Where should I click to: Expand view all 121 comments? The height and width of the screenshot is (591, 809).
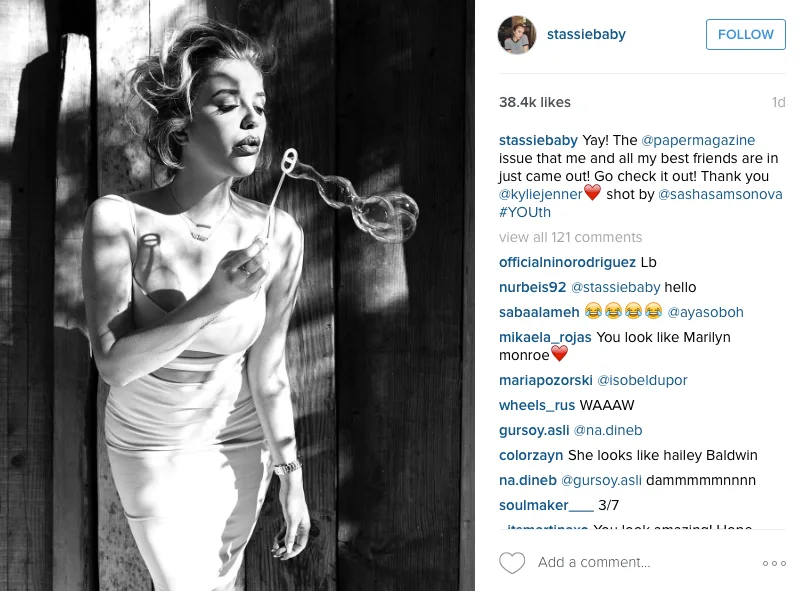[x=570, y=237]
